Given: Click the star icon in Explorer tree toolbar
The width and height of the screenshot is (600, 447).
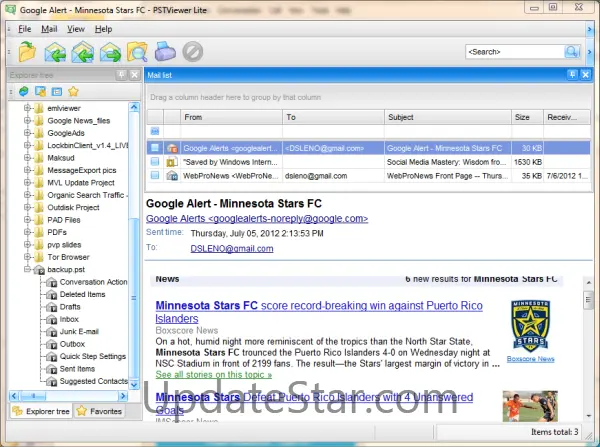Looking at the screenshot, I should coord(72,92).
